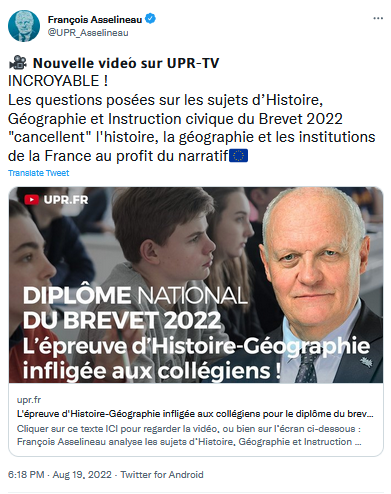Click the upr.fr domain in link card
This screenshot has height=494, width=391.
(x=29, y=400)
